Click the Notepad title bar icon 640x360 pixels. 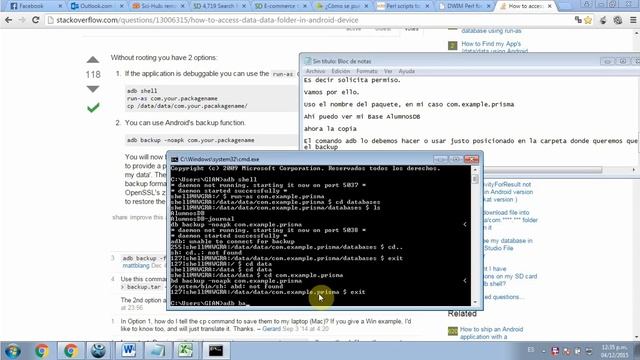[x=307, y=61]
